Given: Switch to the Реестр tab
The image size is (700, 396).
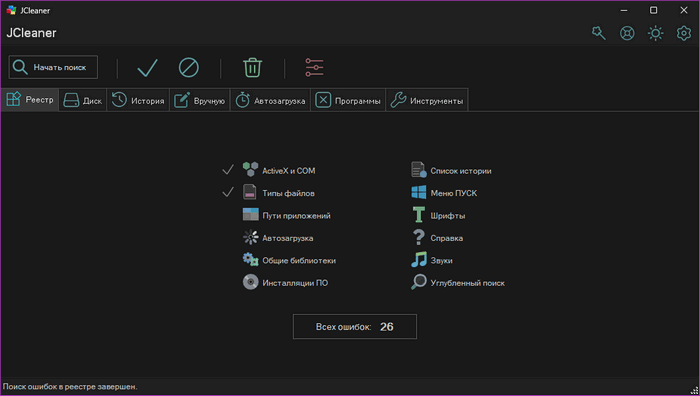Looking at the screenshot, I should point(30,100).
